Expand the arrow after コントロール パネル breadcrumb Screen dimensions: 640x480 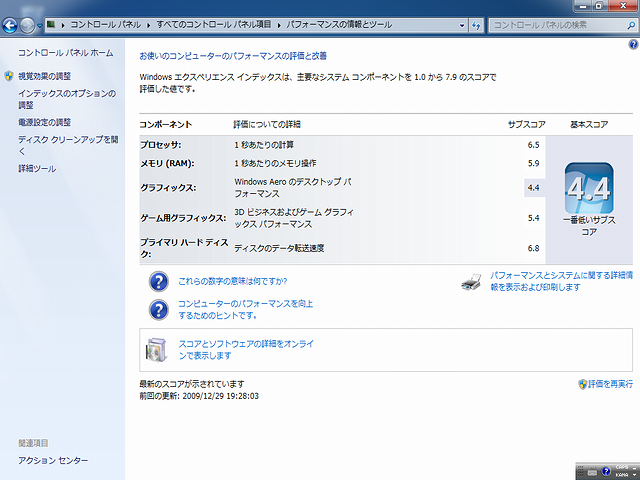click(x=149, y=25)
